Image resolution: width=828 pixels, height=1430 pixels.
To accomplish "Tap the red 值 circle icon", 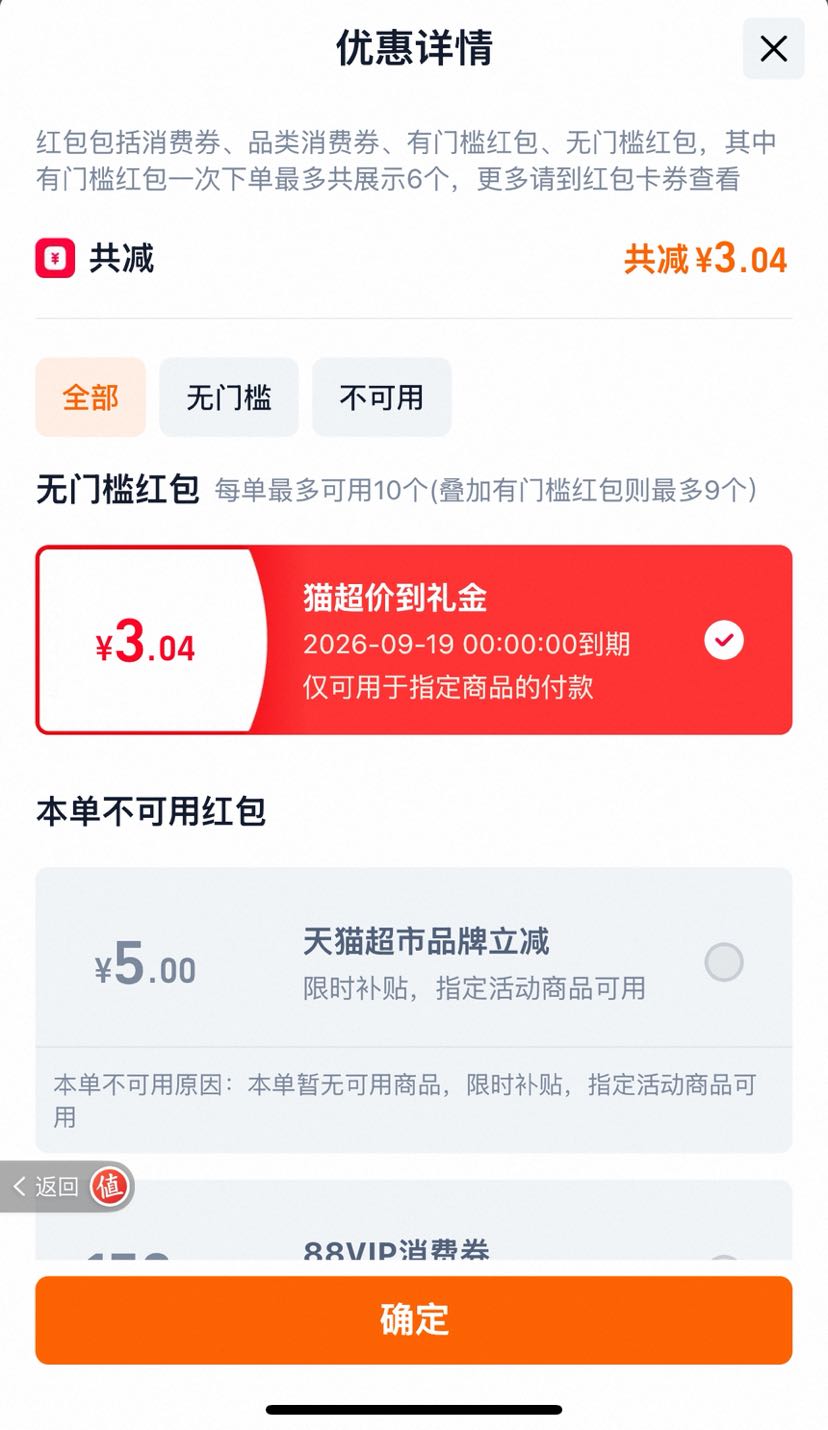I will [x=109, y=1187].
